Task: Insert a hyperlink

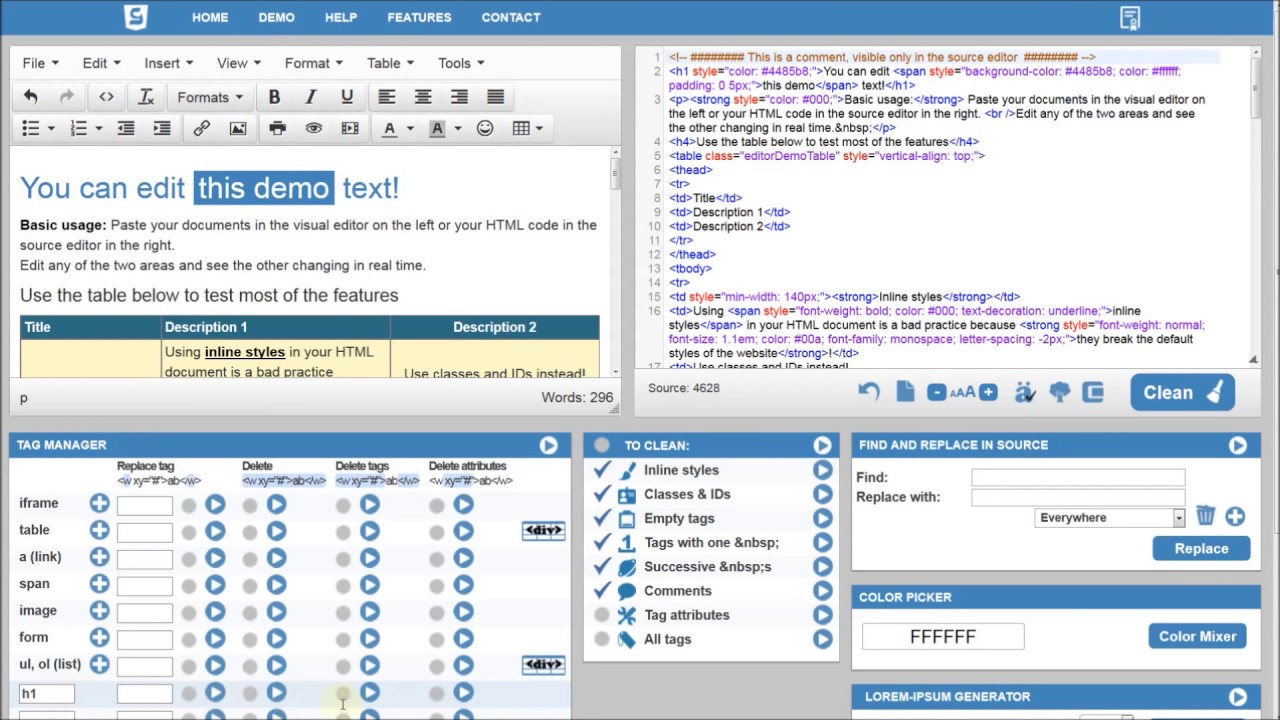Action: [201, 128]
